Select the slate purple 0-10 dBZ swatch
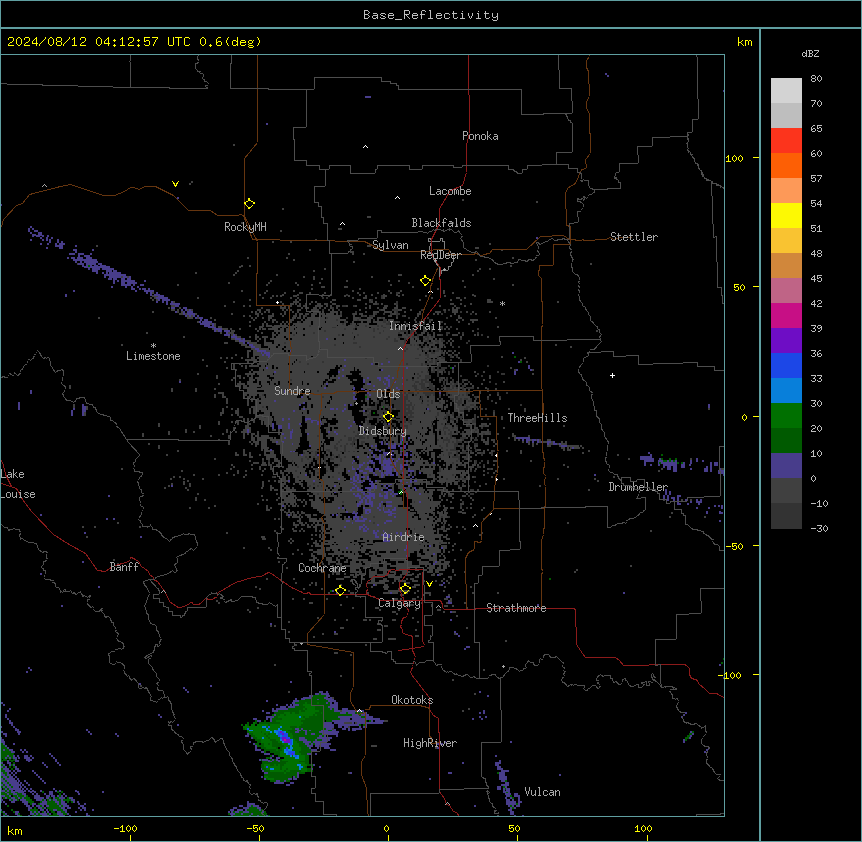The width and height of the screenshot is (862, 842). [786, 466]
